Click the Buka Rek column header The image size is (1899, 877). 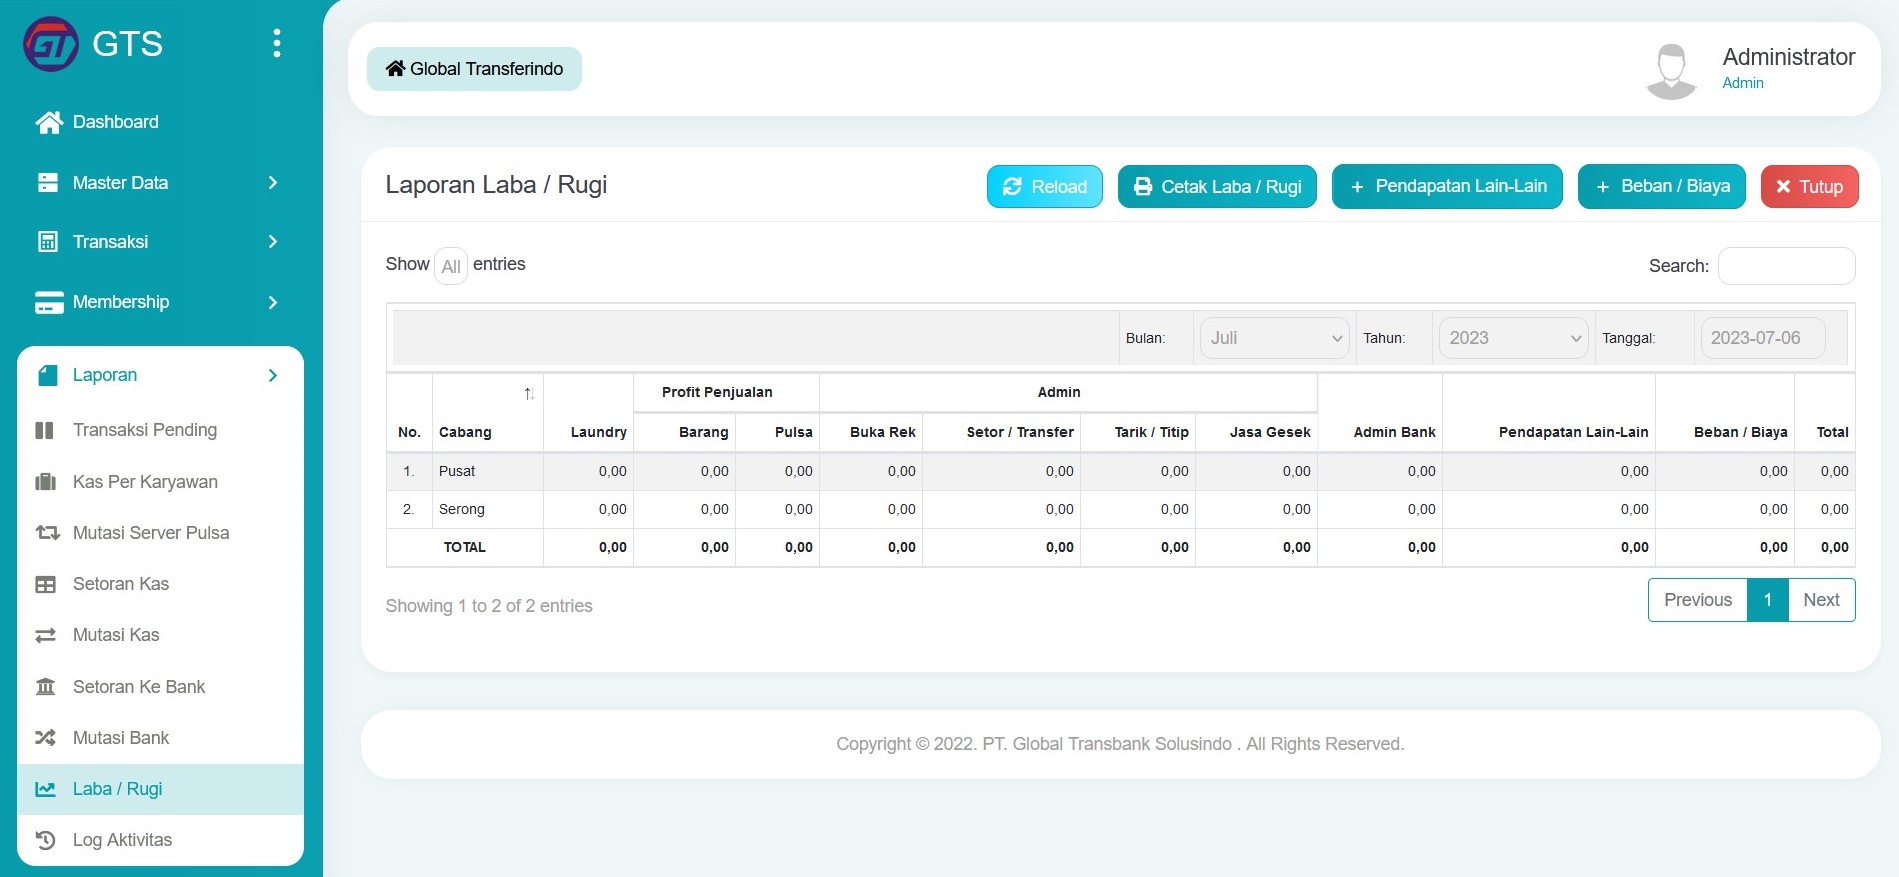click(871, 432)
